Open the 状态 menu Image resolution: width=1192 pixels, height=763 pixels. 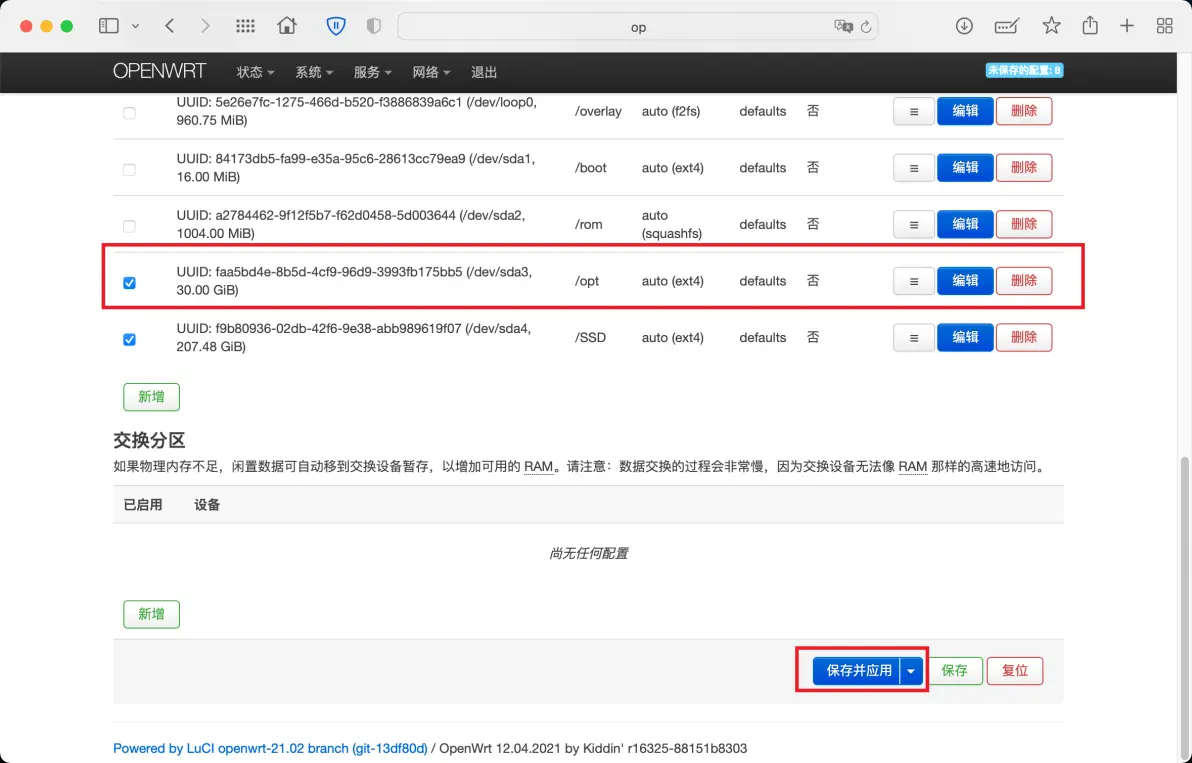(x=255, y=72)
